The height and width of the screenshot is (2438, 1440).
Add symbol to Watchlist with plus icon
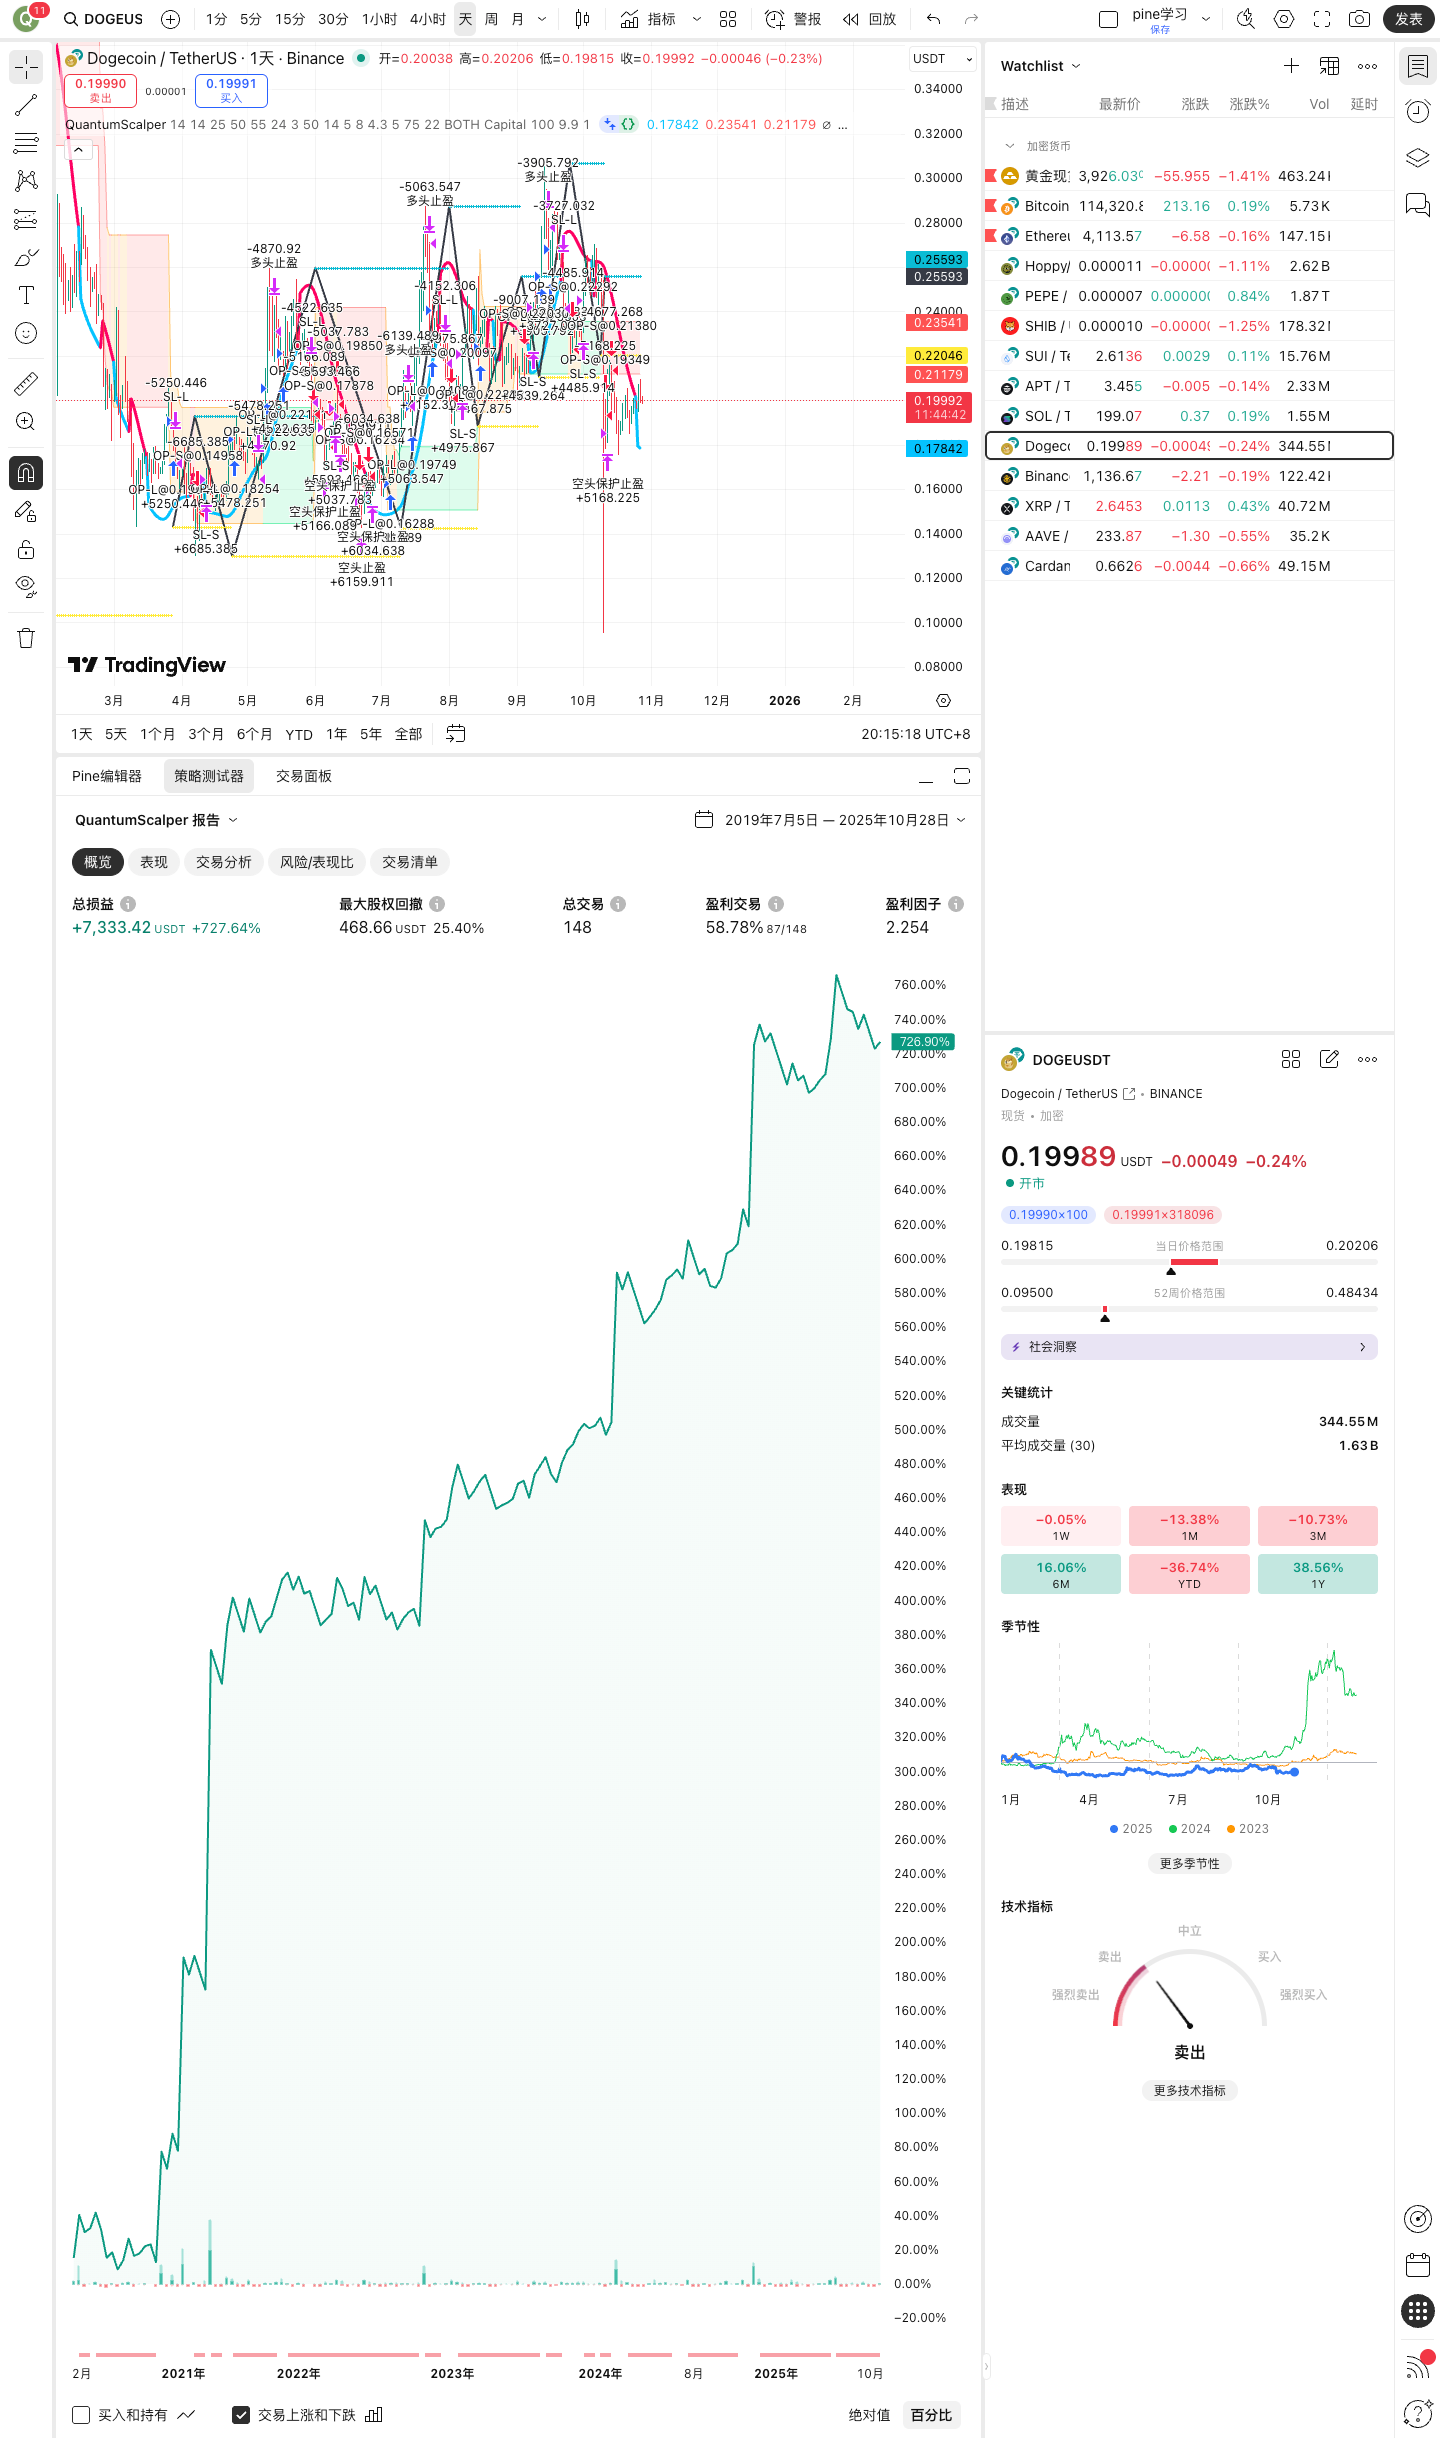click(x=1291, y=66)
